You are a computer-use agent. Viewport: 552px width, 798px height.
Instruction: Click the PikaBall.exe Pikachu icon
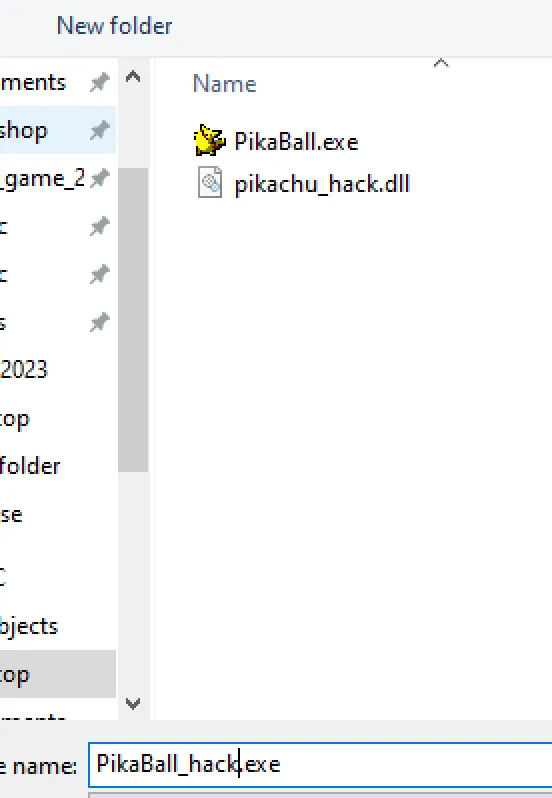tap(209, 140)
